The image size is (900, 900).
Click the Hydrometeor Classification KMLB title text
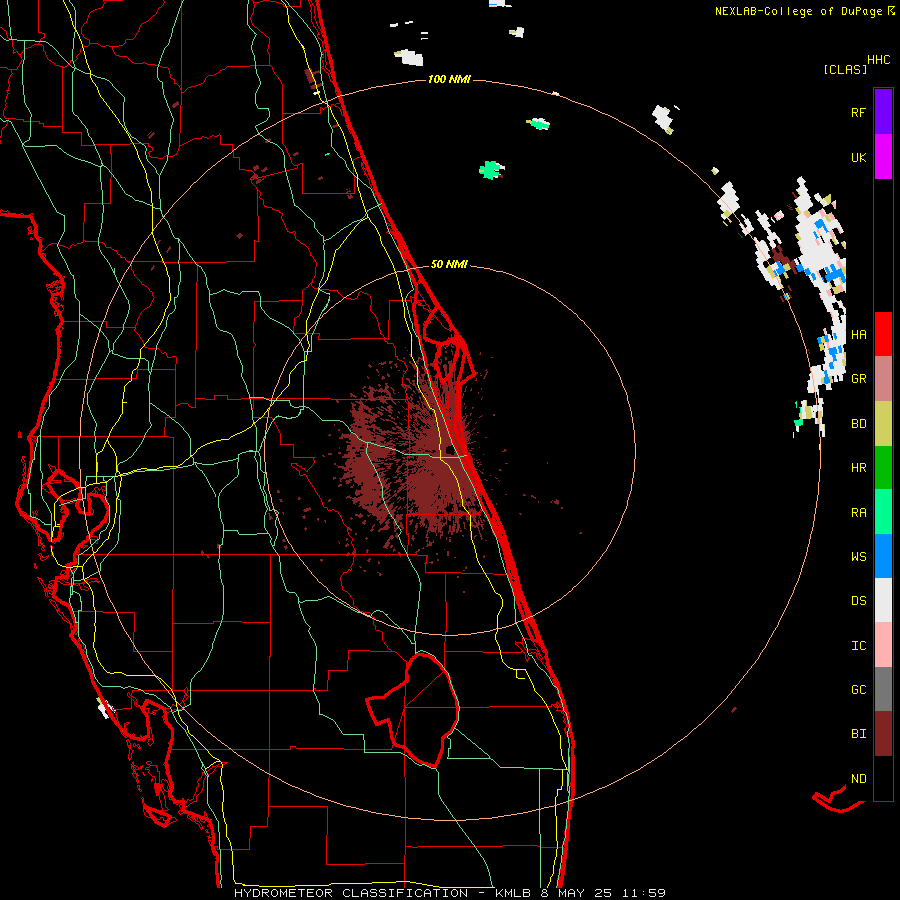tap(449, 893)
